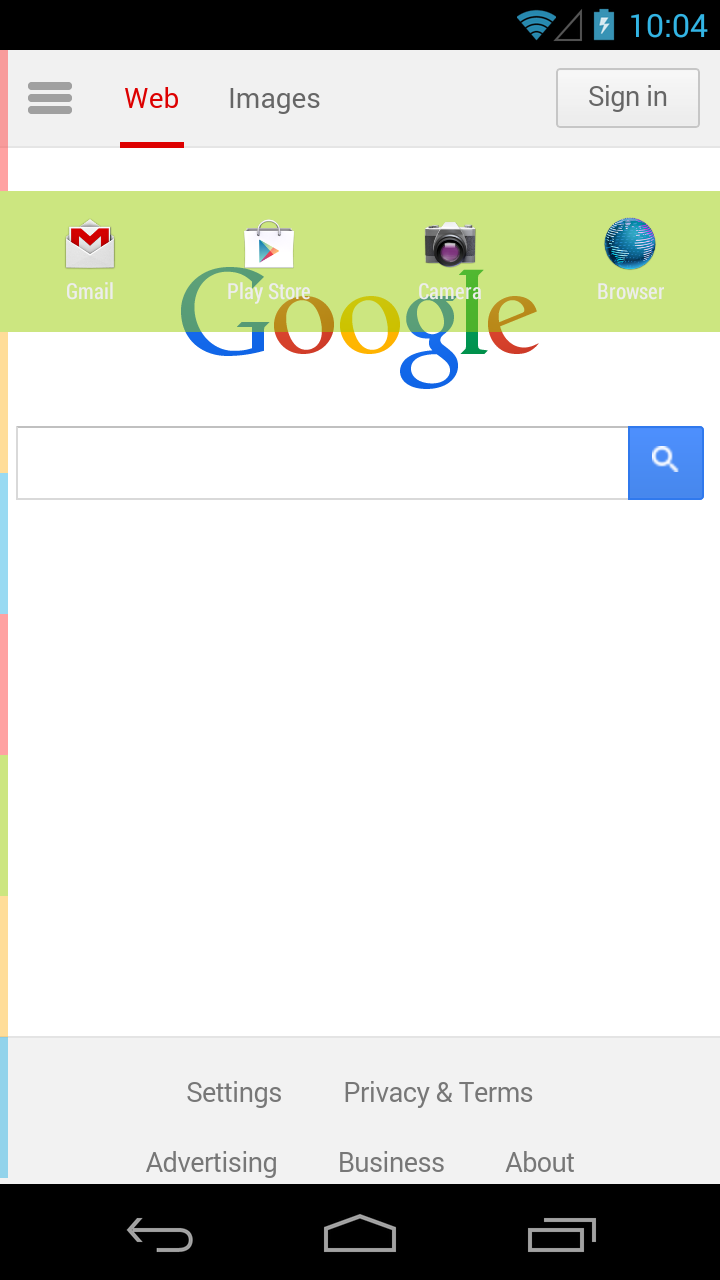Open the Browser globe icon
Image resolution: width=720 pixels, height=1280 pixels.
coord(630,244)
